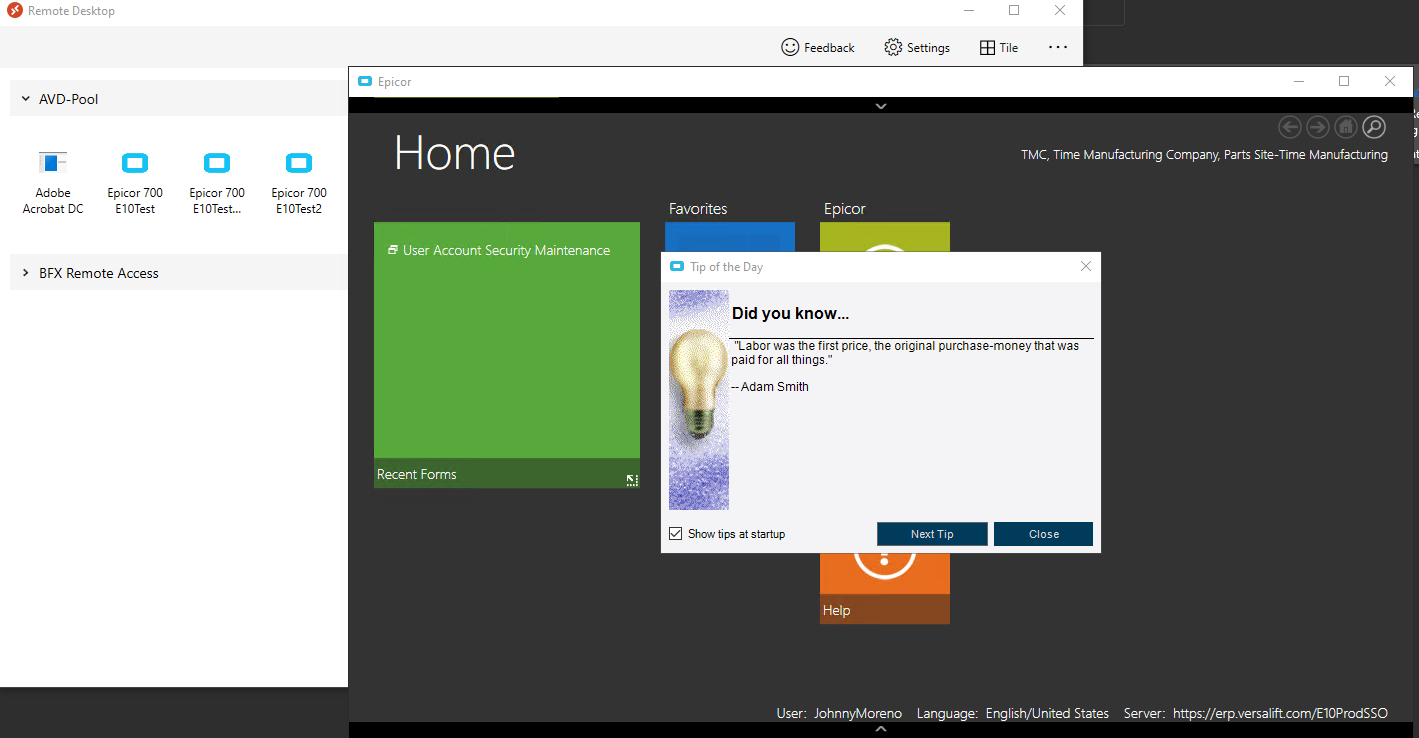
Task: Click the light bulb image in tip dialog
Action: pyautogui.click(x=699, y=400)
